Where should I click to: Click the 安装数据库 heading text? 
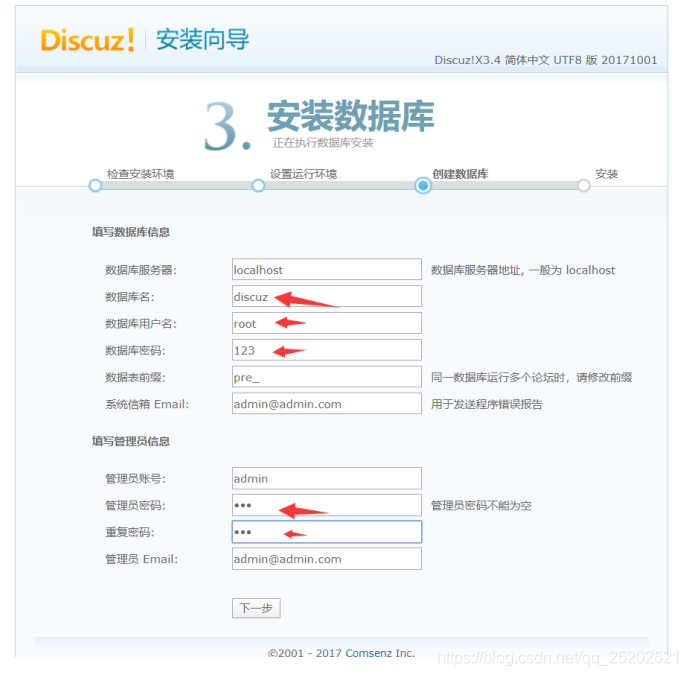click(351, 116)
